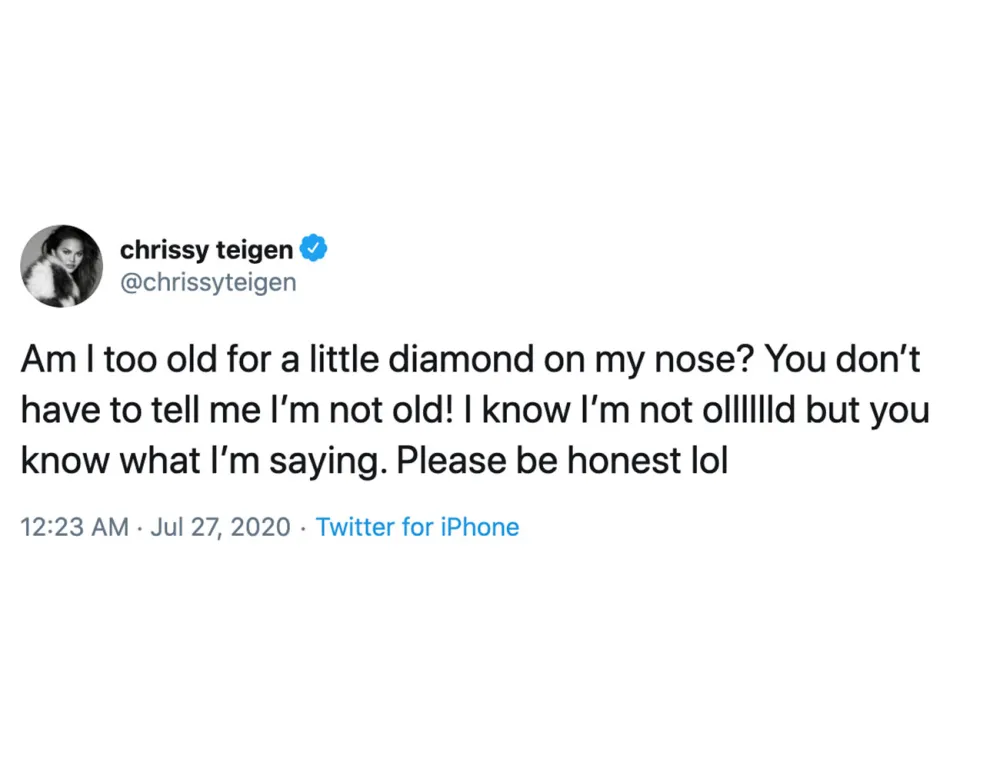Click the Jul 27, 2020 timestamp
1000x769 pixels.
pyautogui.click(x=219, y=527)
